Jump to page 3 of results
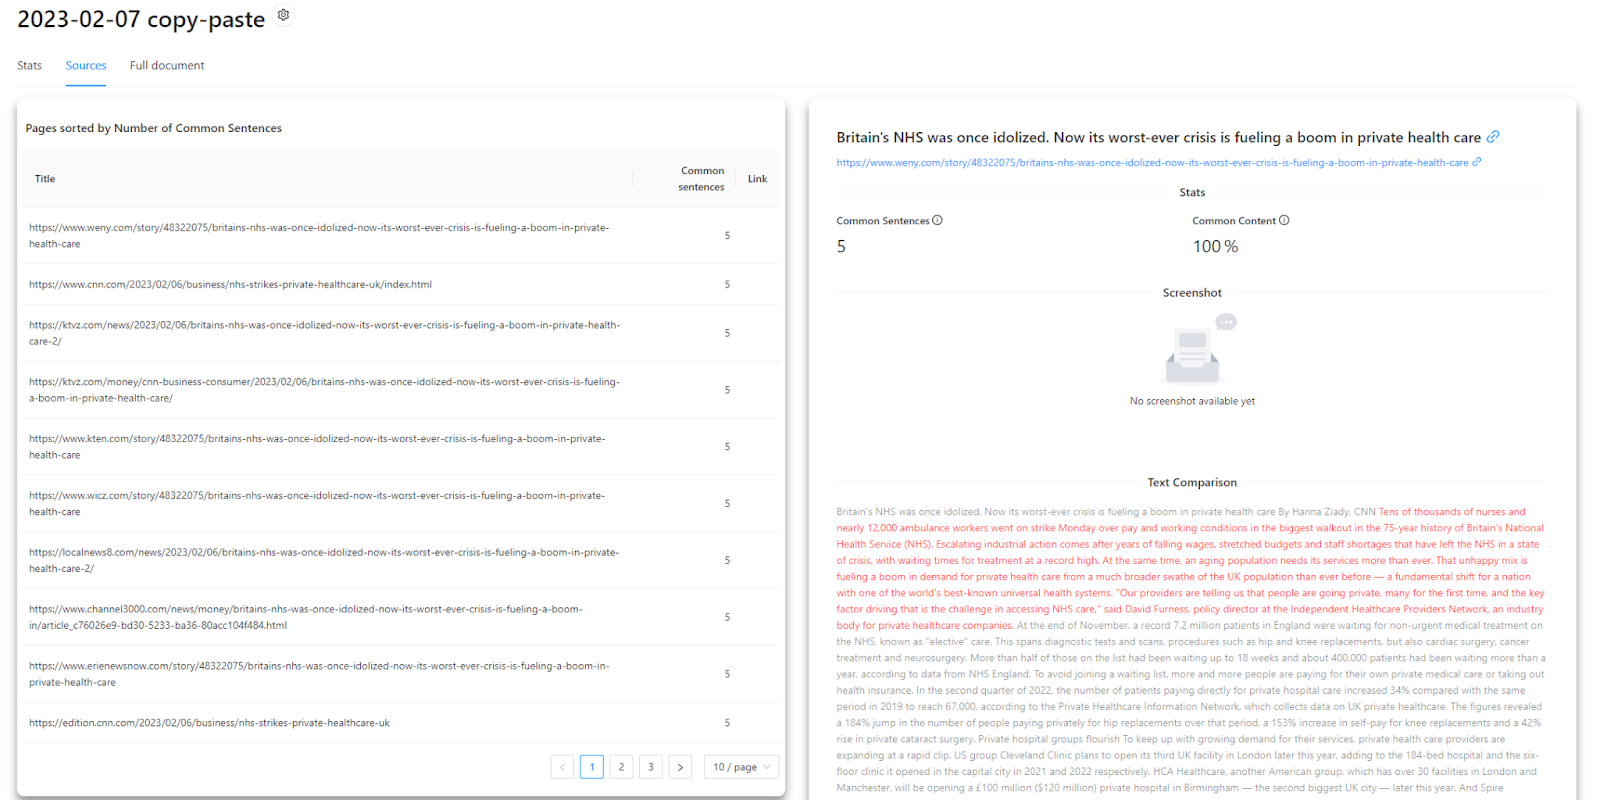The width and height of the screenshot is (1600, 800). (651, 767)
